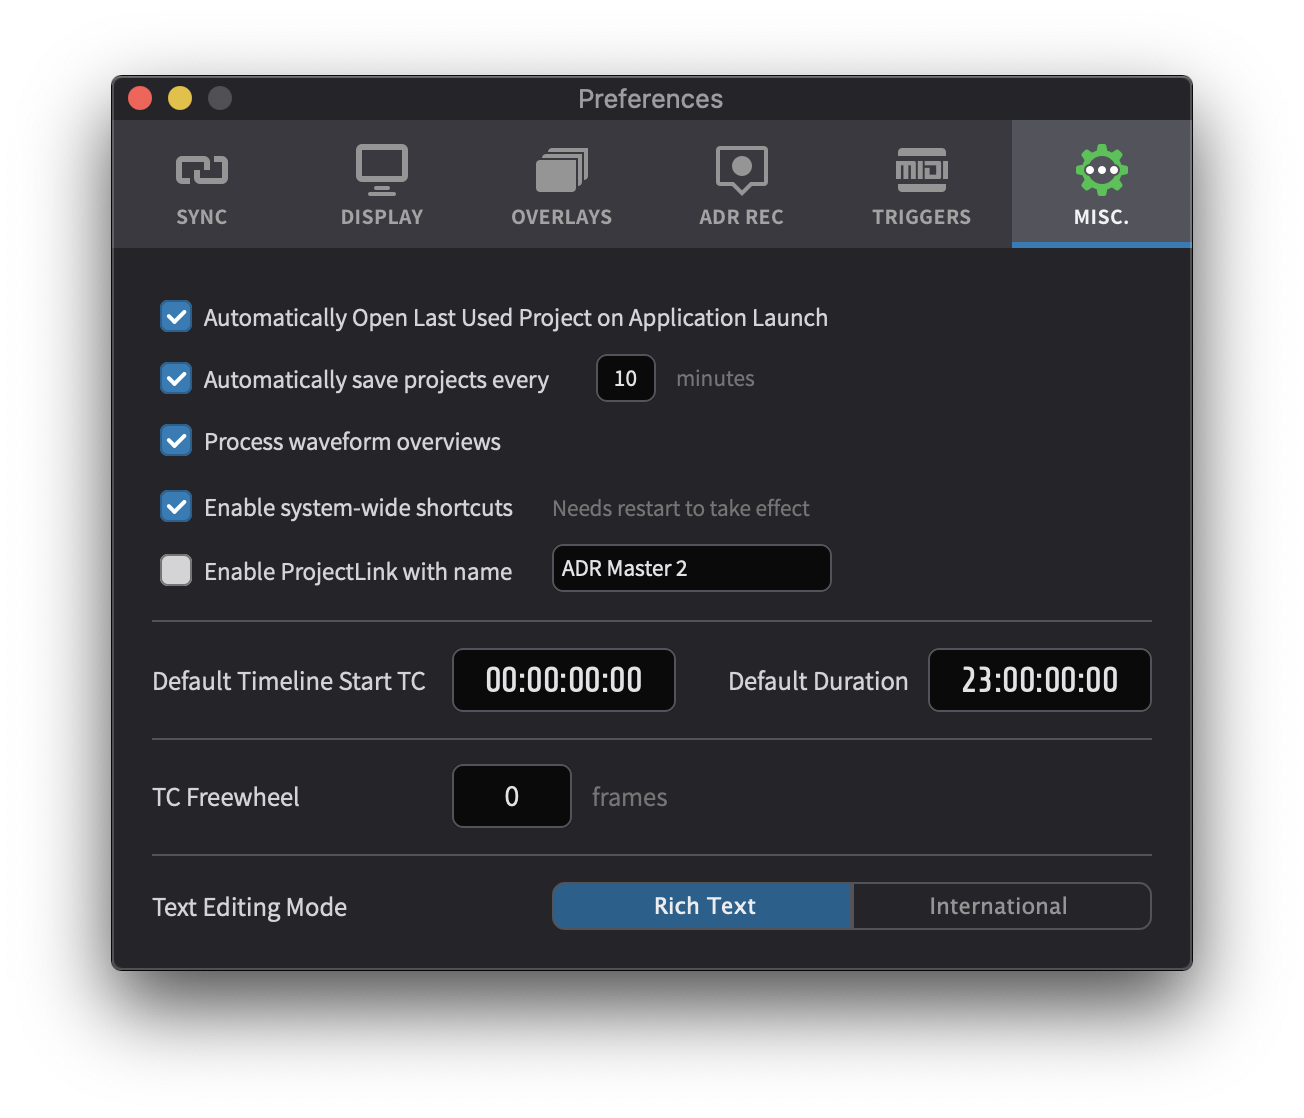Switch to the ADR REC tab label
This screenshot has height=1118, width=1304.
point(742,217)
